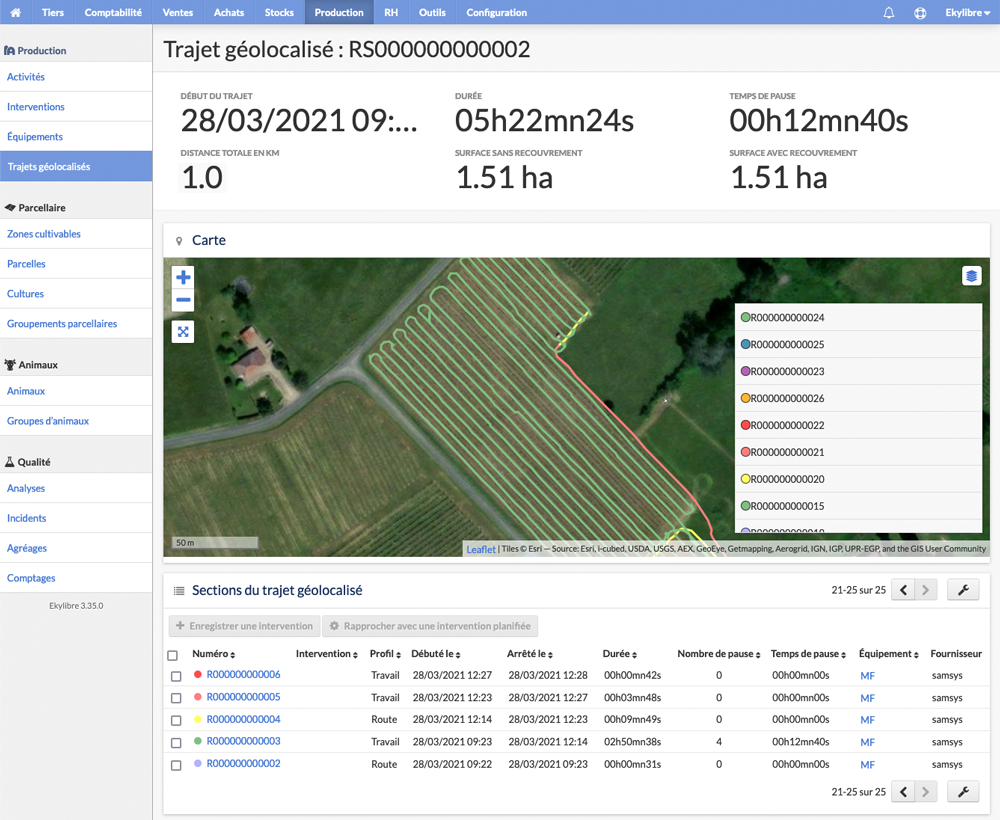Click the list icon beside Sections title
The width and height of the screenshot is (1000, 820).
(x=179, y=590)
